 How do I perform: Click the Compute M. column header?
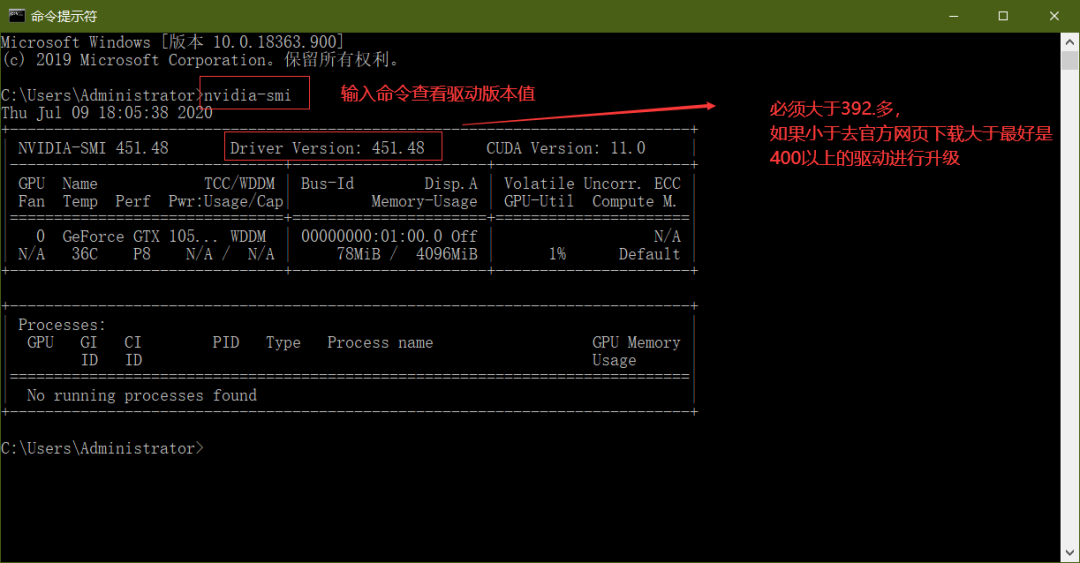[634, 201]
